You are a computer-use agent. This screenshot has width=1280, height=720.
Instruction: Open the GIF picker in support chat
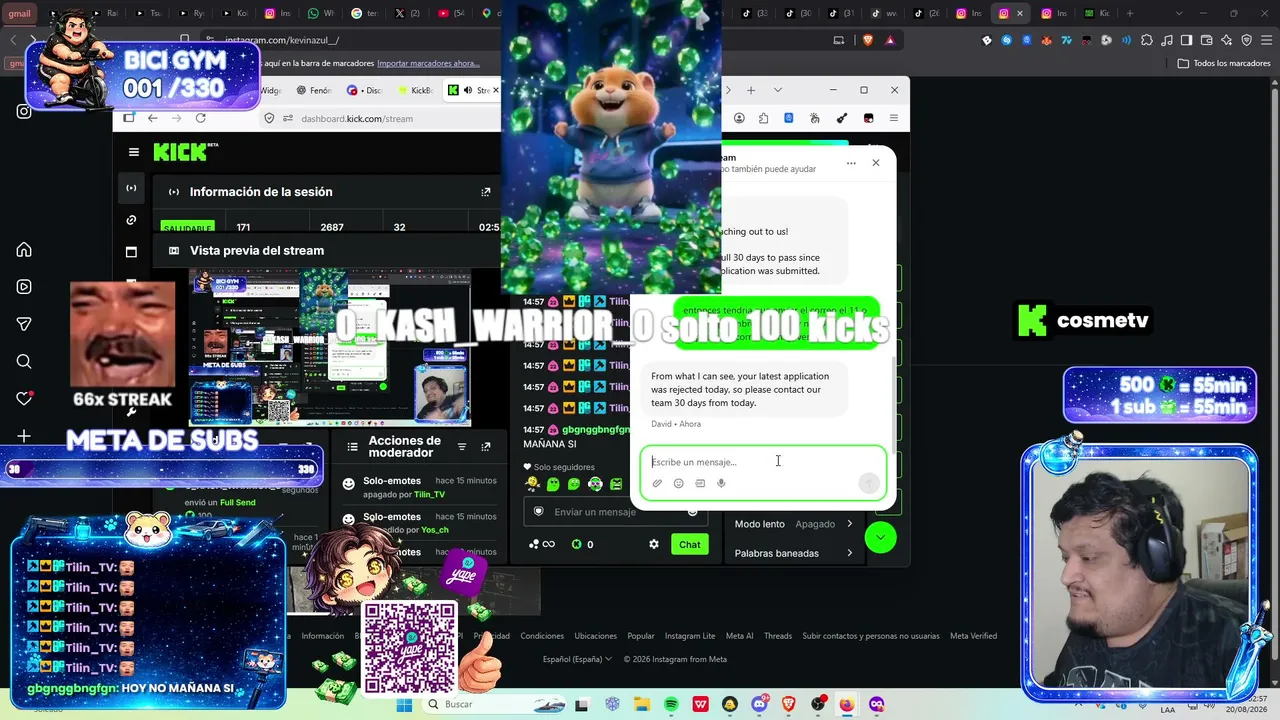coord(700,483)
